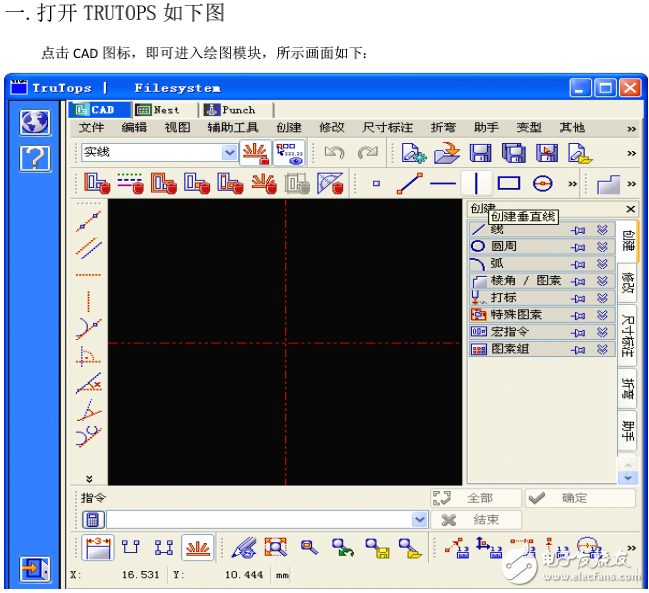The width and height of the screenshot is (649, 593).
Task: Expand the 弧 row chevron
Action: 602,264
